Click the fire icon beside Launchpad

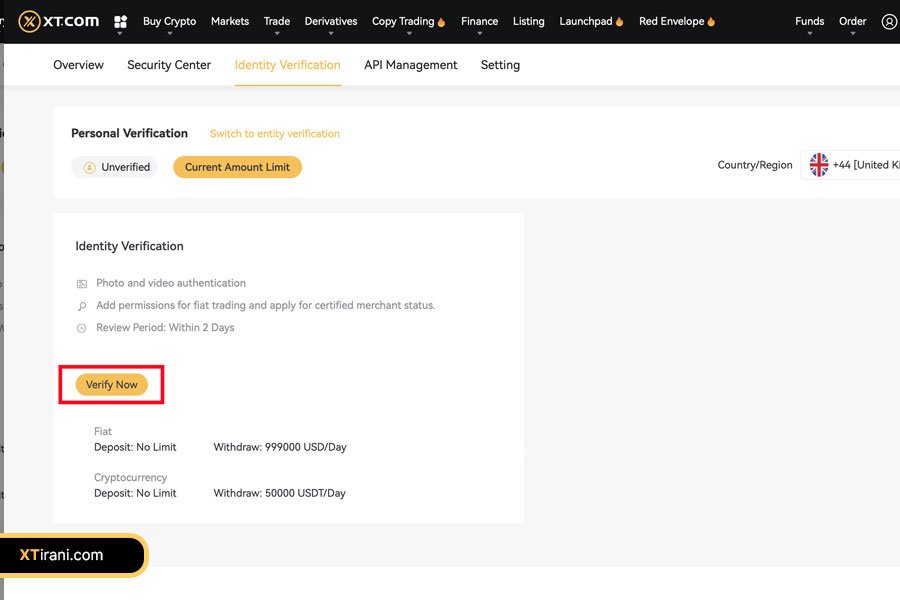[620, 22]
